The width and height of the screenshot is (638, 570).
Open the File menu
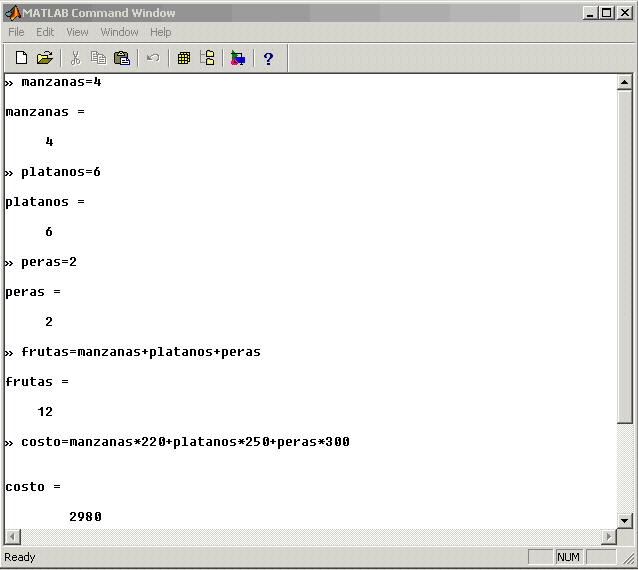[x=16, y=32]
